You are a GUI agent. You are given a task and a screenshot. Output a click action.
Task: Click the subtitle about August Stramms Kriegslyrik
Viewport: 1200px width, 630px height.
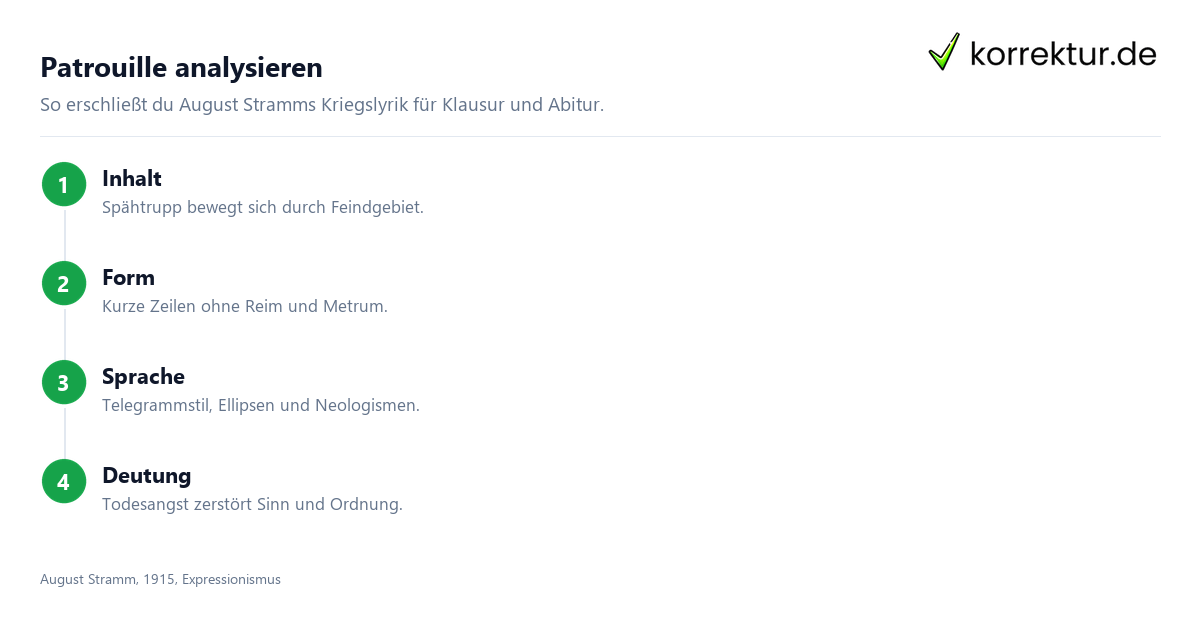(x=322, y=105)
